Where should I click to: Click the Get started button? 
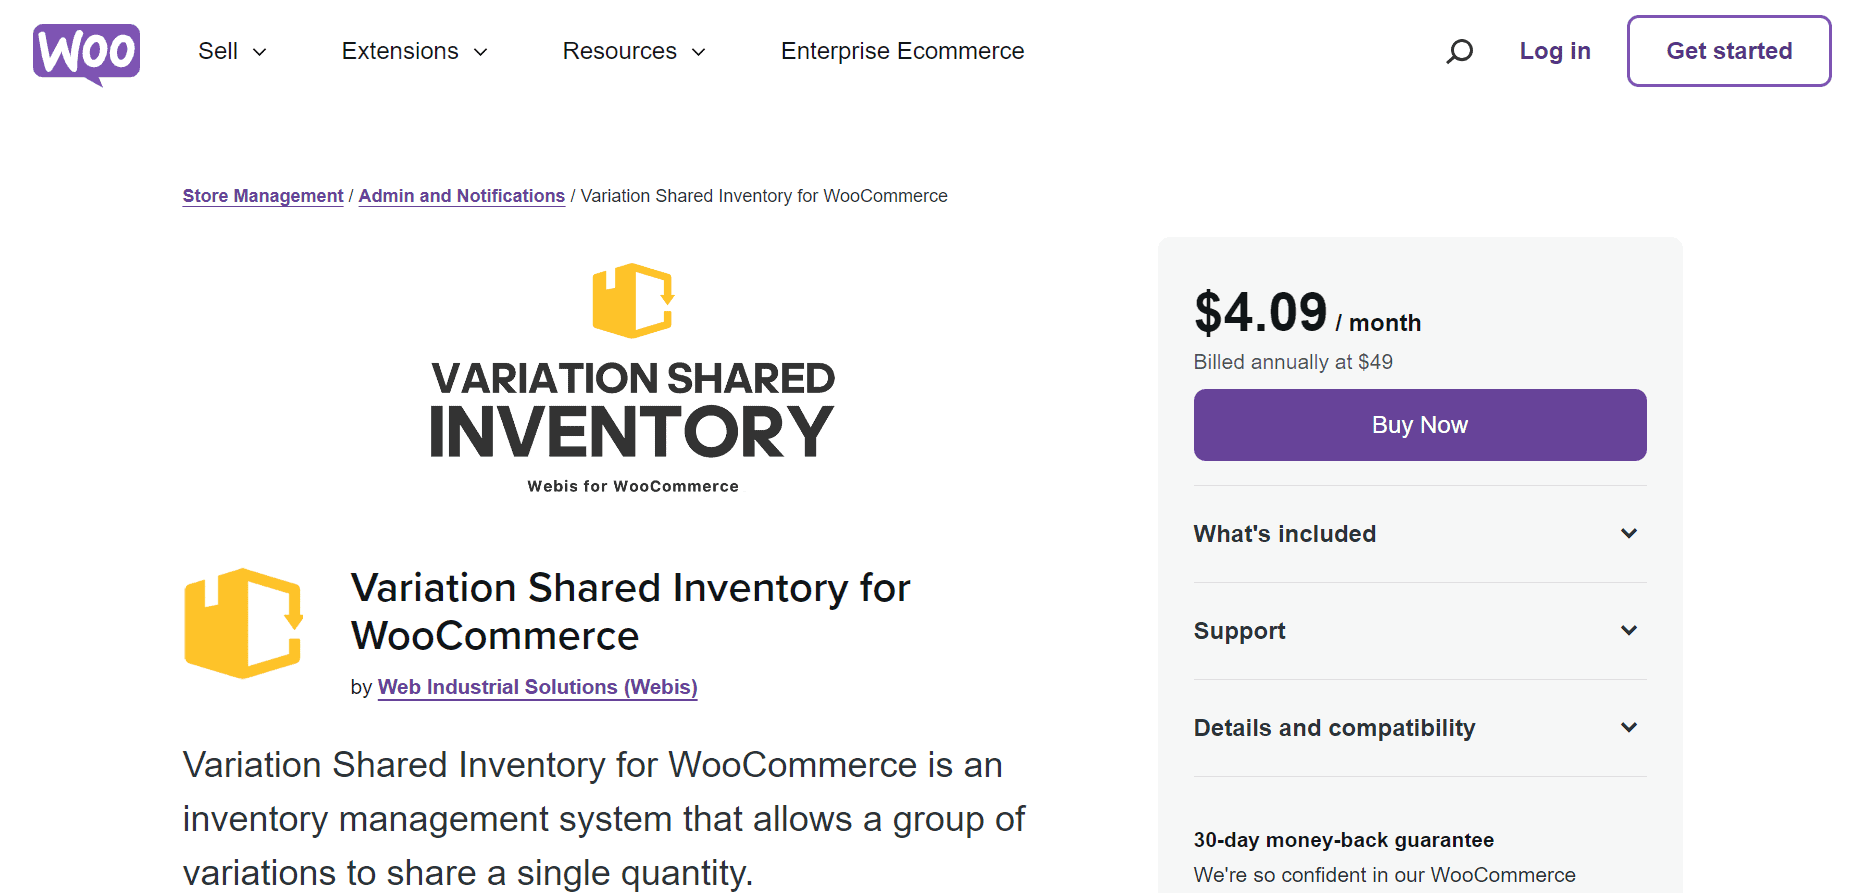coord(1728,51)
